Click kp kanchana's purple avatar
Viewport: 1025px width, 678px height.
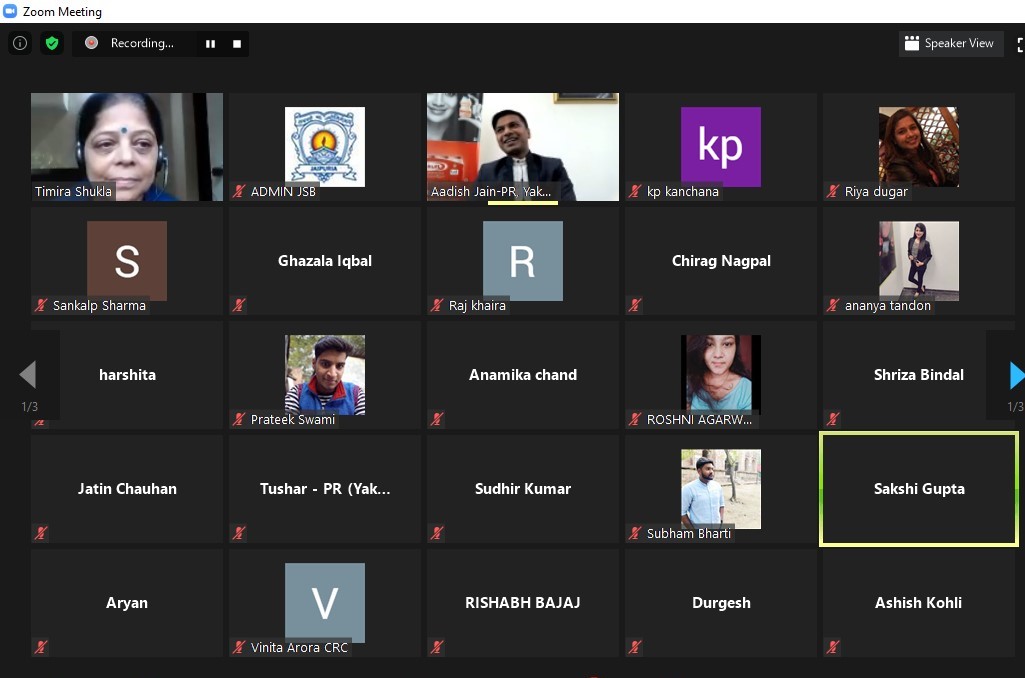[721, 146]
